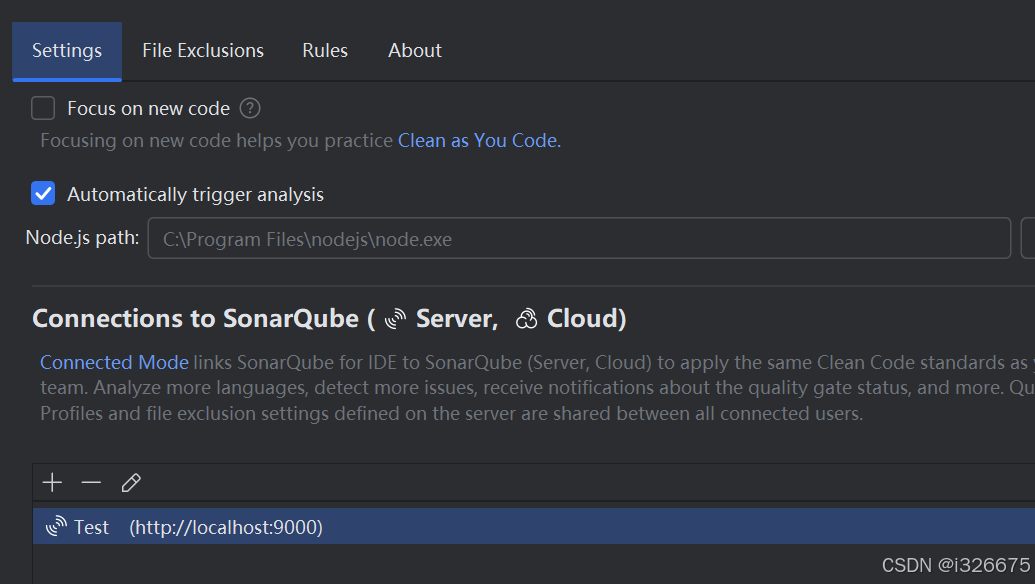
Task: Select the Test localhost:9000 connection row
Action: [x=533, y=527]
